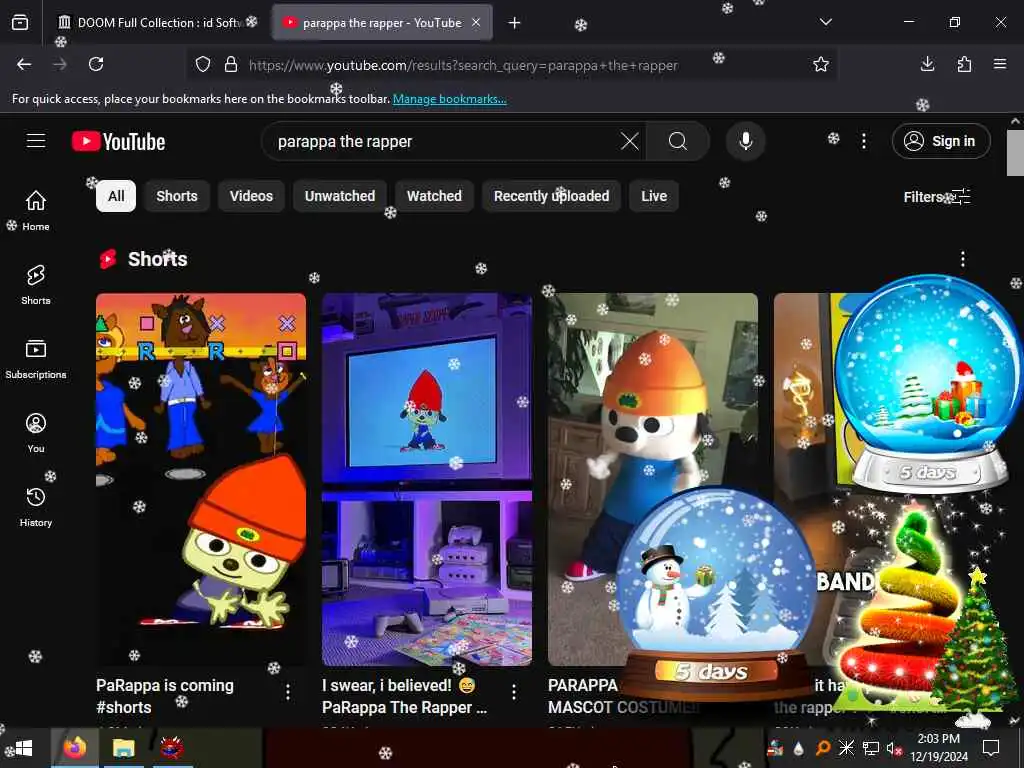This screenshot has height=768, width=1024.
Task: List all tabs dropdown arrow
Action: click(825, 23)
